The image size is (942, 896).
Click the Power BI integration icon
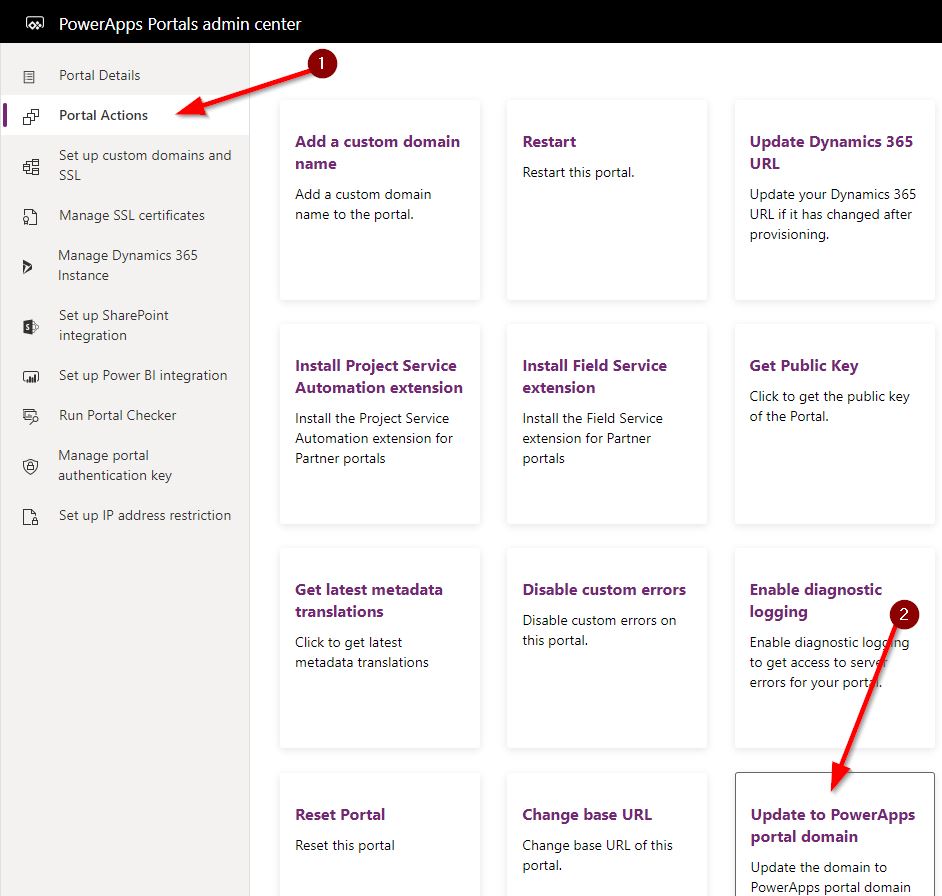tap(31, 377)
